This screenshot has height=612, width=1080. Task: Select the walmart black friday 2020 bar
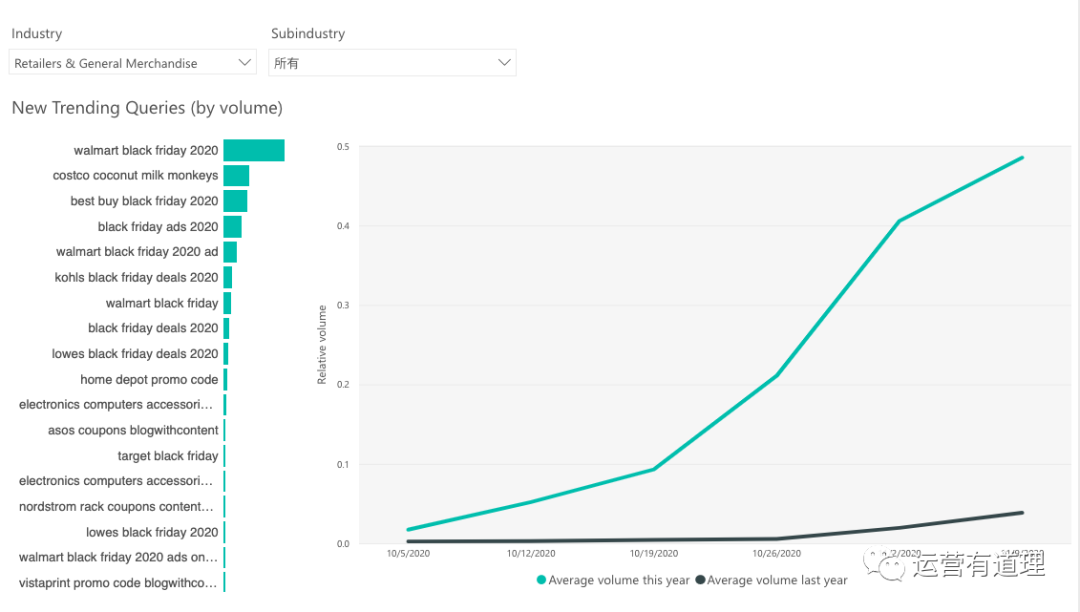coord(254,150)
